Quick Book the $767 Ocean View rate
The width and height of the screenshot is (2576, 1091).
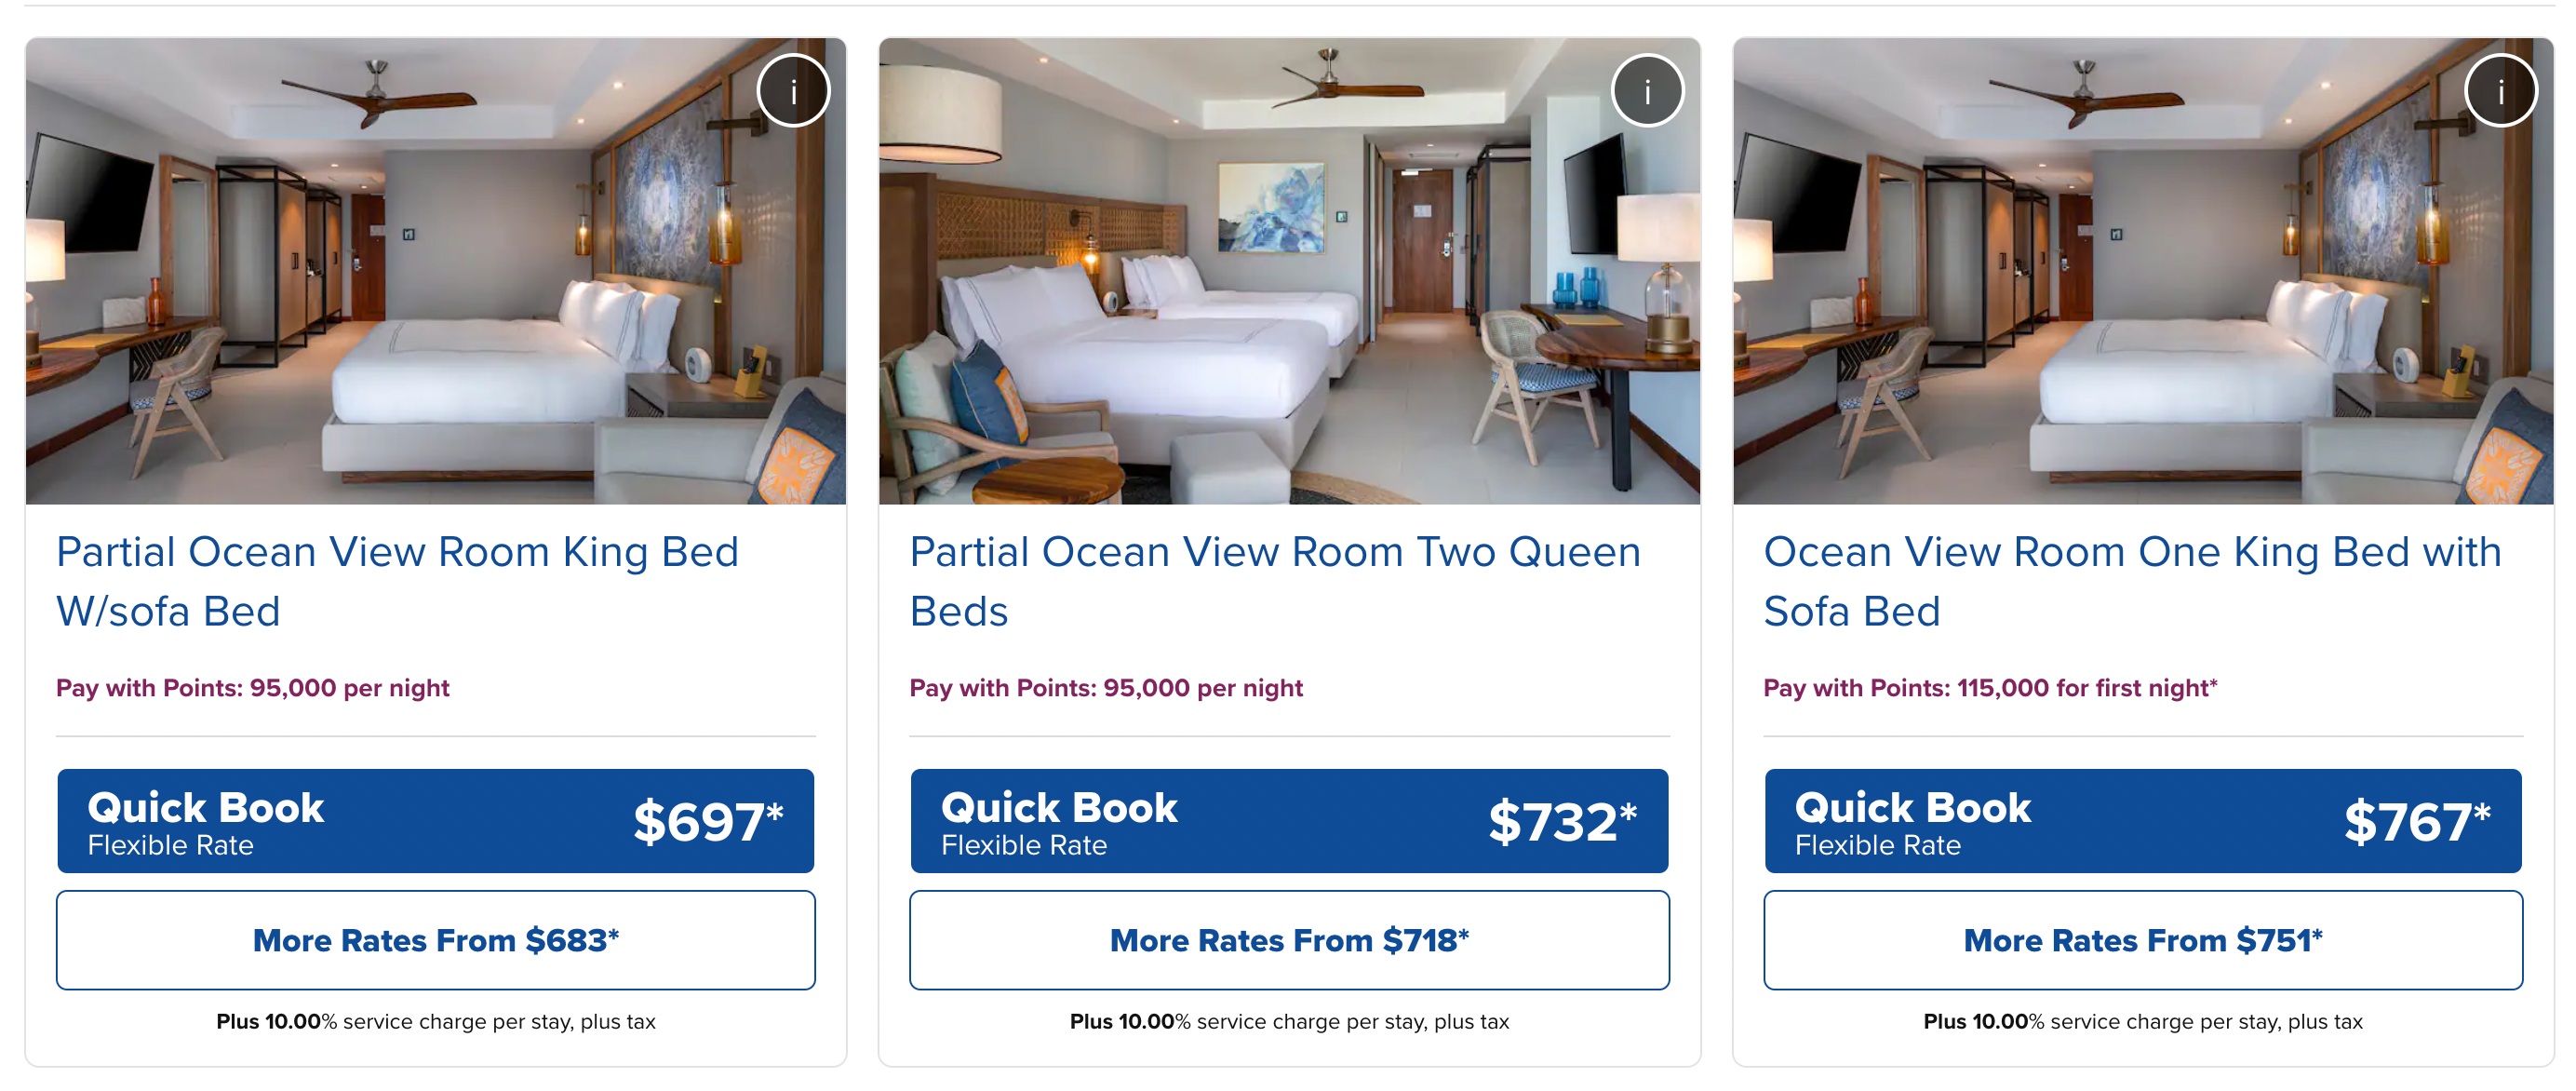pos(2143,820)
